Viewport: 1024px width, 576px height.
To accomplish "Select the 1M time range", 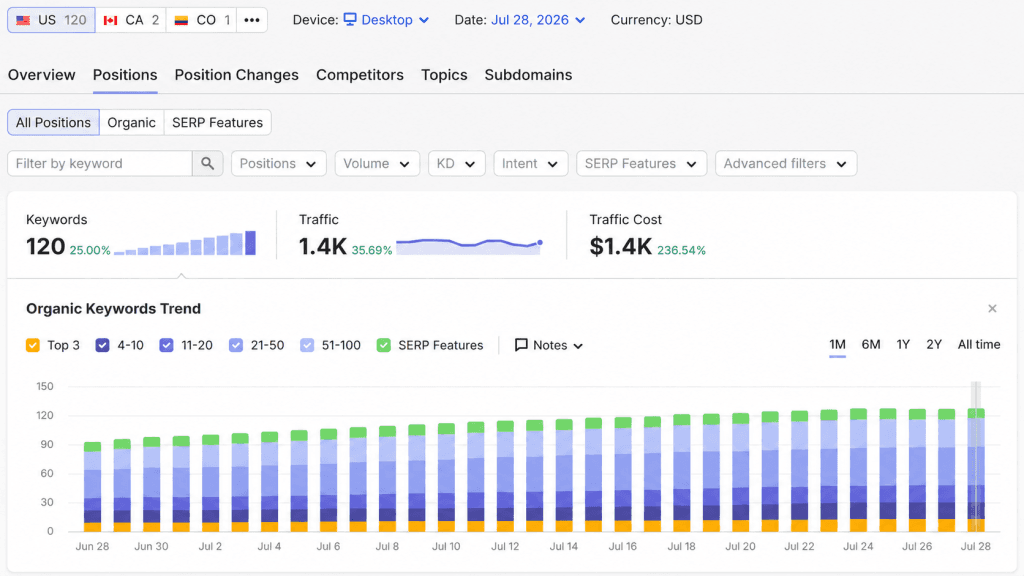I will click(837, 345).
